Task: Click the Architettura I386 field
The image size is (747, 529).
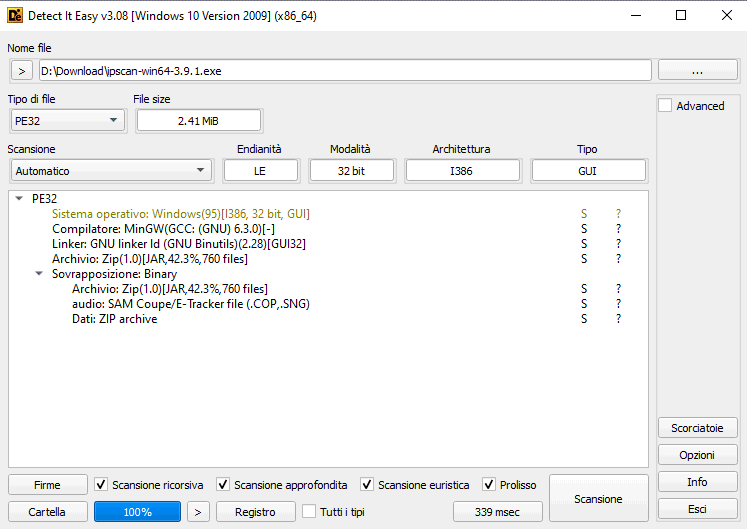Action: pyautogui.click(x=462, y=171)
